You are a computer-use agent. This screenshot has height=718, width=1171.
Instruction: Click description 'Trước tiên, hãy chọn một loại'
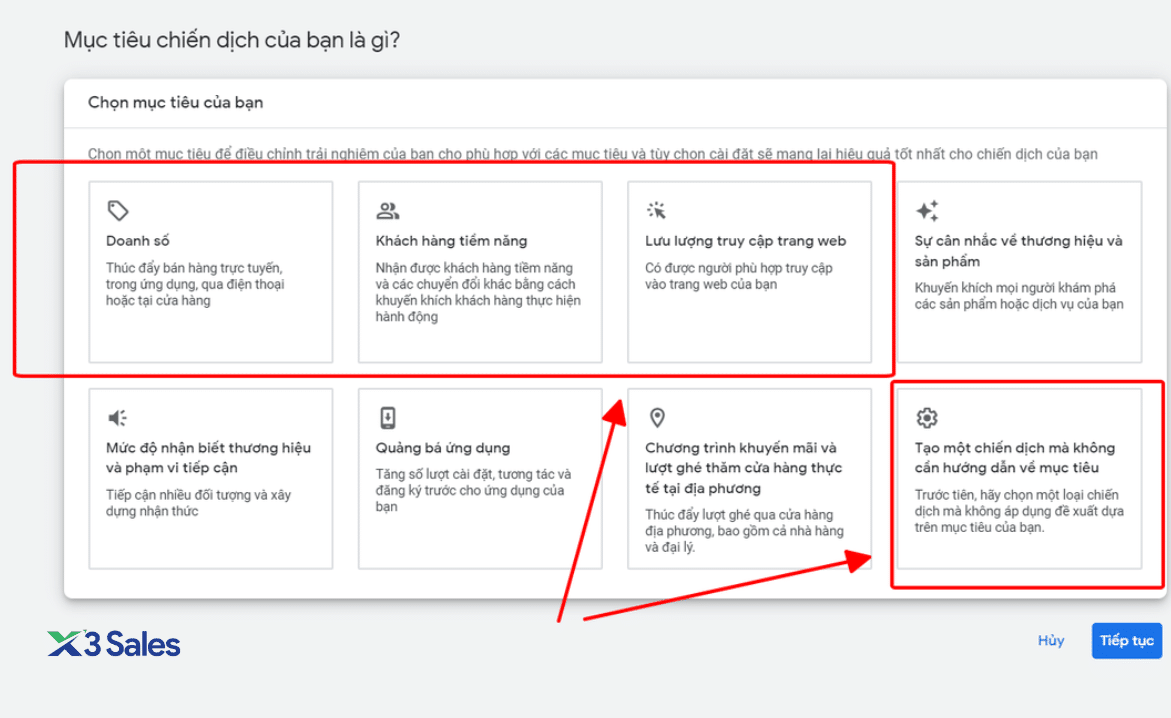coord(1019,511)
